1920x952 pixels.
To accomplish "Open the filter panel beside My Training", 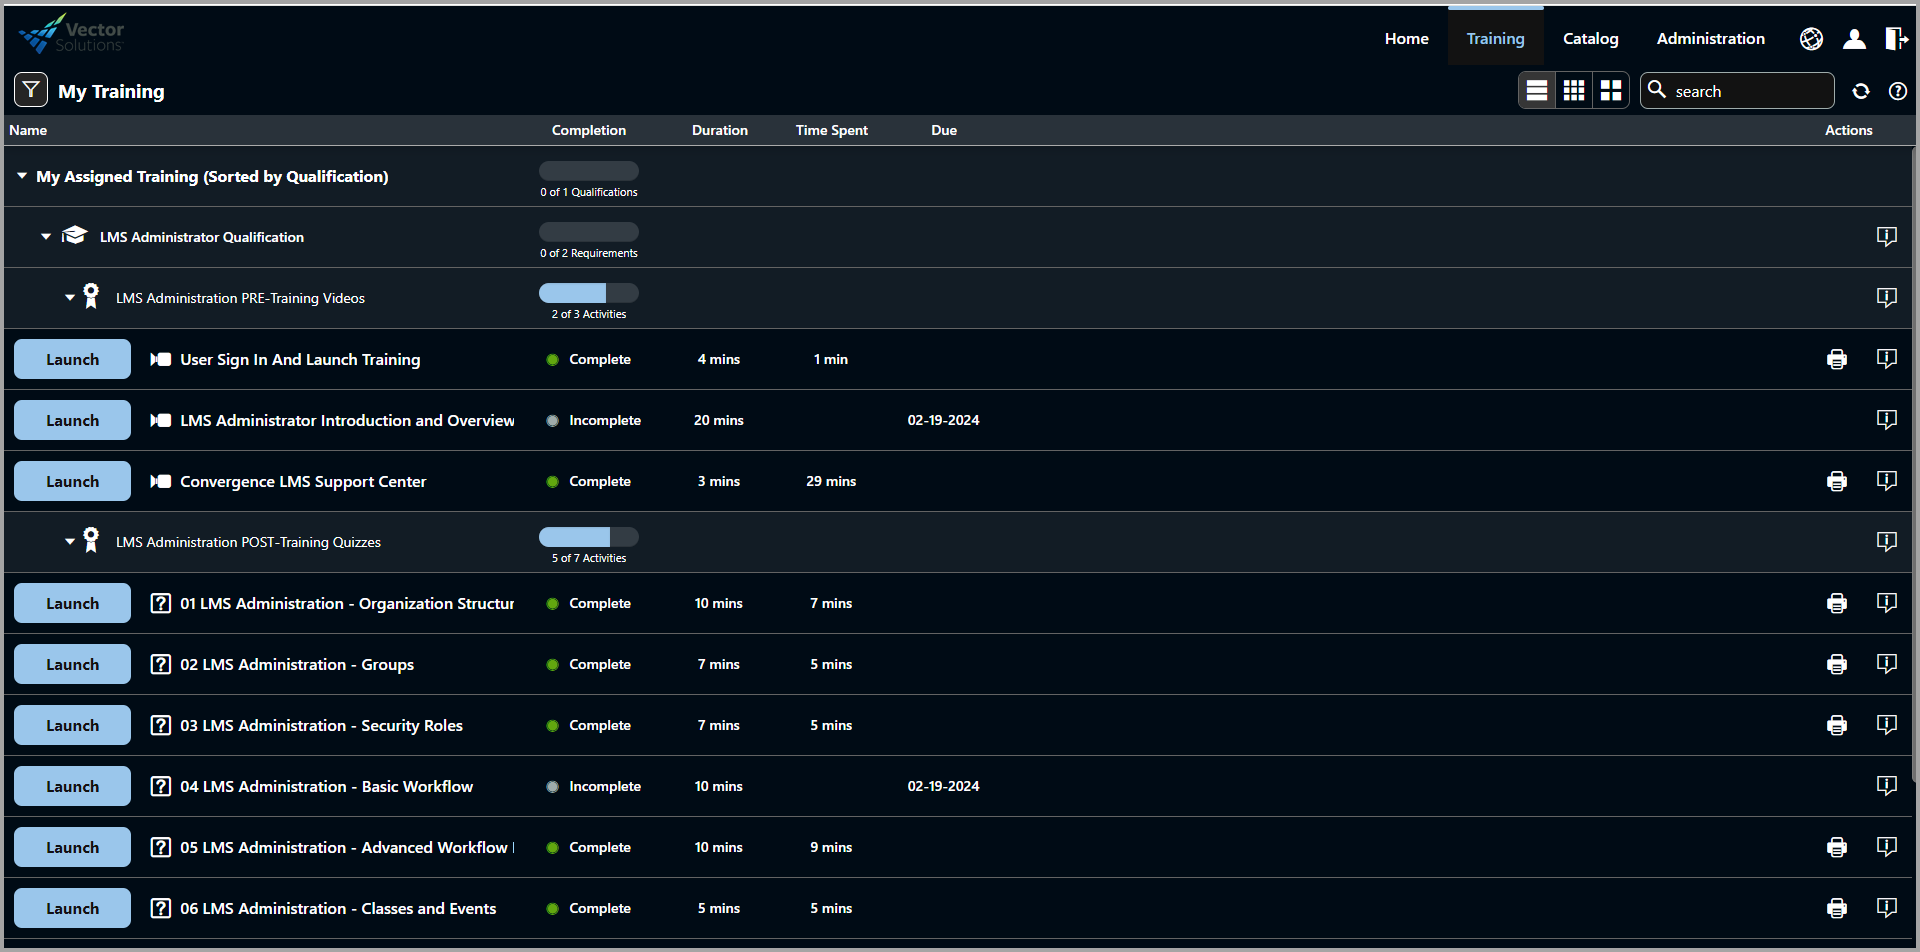I will (x=31, y=90).
